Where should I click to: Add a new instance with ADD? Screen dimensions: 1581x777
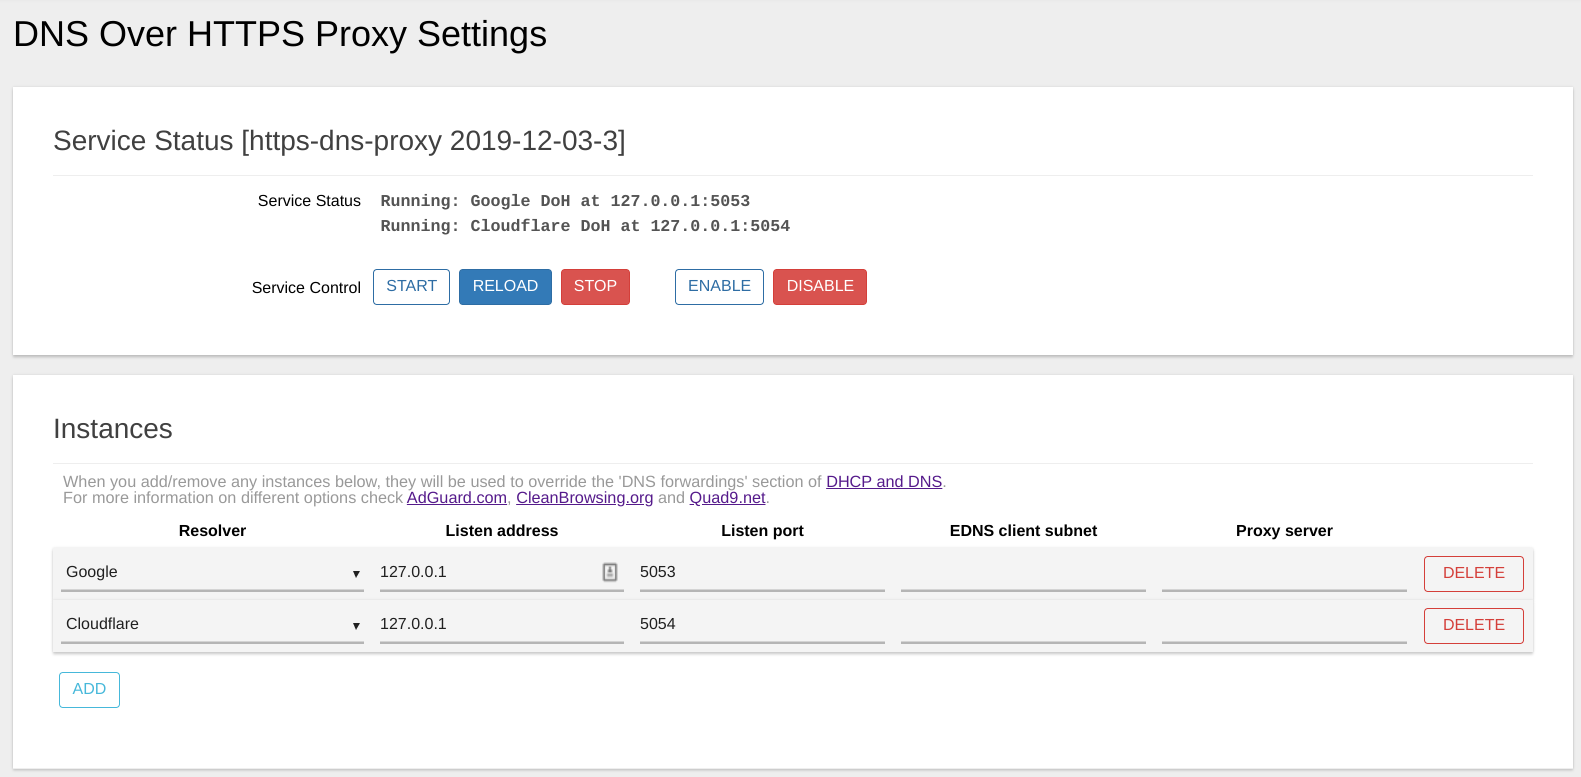click(89, 689)
